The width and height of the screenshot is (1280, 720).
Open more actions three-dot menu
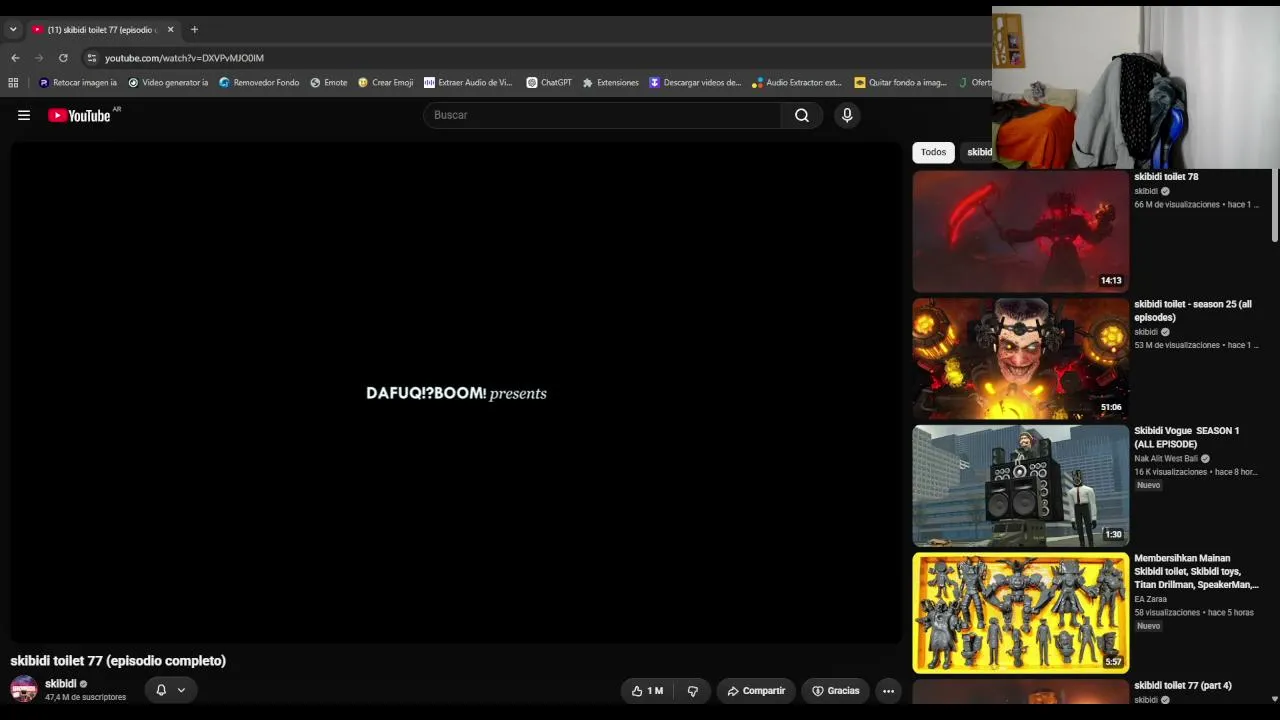click(x=888, y=691)
